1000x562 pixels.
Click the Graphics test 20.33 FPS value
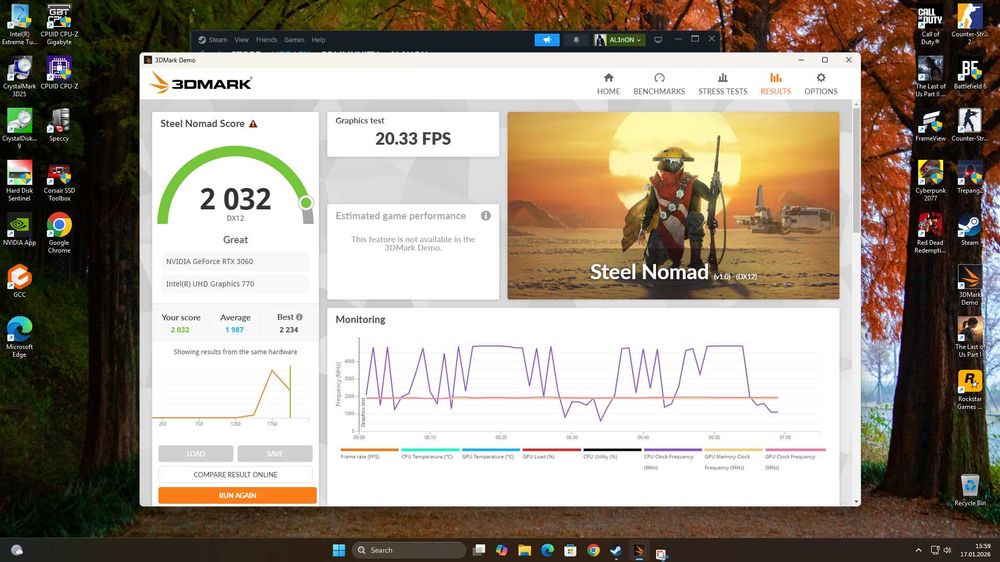(x=413, y=138)
